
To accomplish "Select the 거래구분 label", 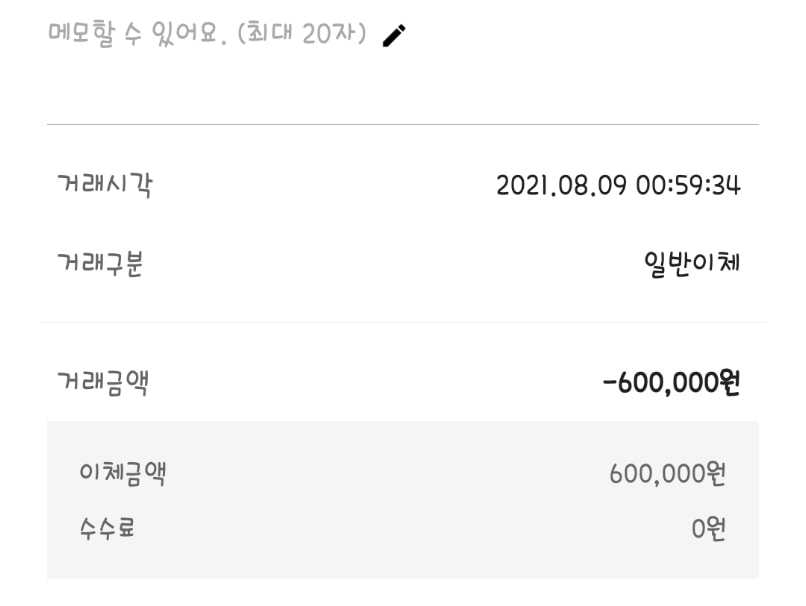I will tap(100, 265).
